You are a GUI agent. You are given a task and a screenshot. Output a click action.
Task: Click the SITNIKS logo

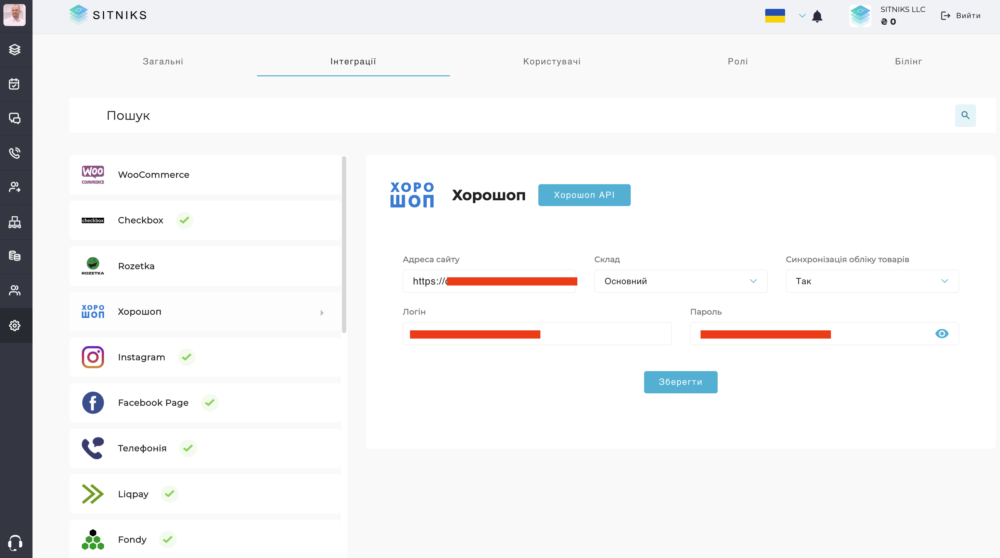108,15
